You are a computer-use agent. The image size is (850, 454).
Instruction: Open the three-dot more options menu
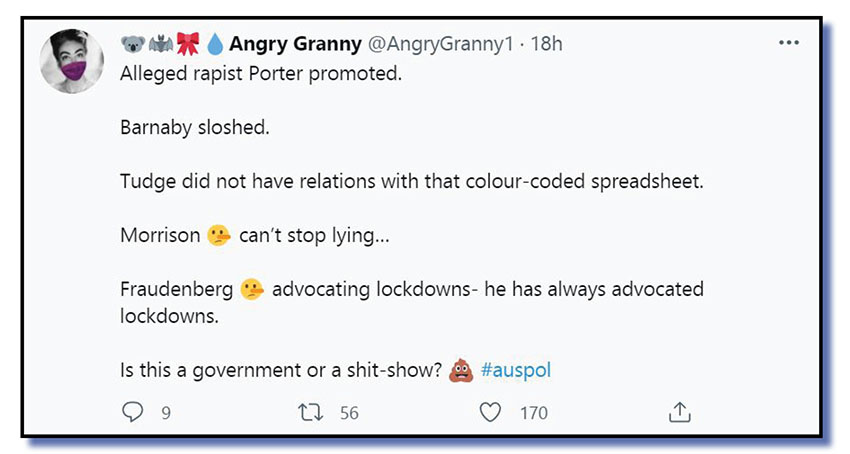789,44
